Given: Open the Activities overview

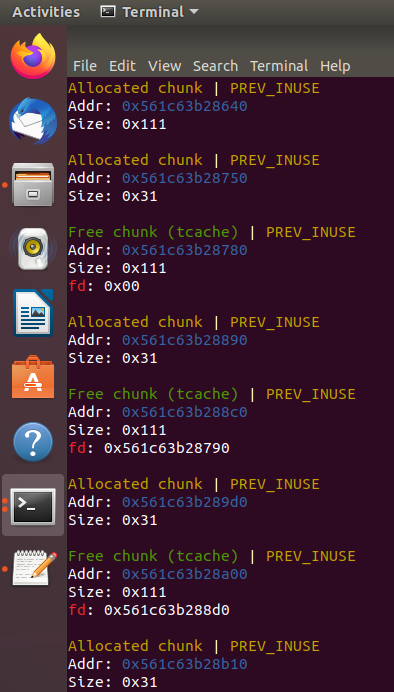Looking at the screenshot, I should coord(46,12).
